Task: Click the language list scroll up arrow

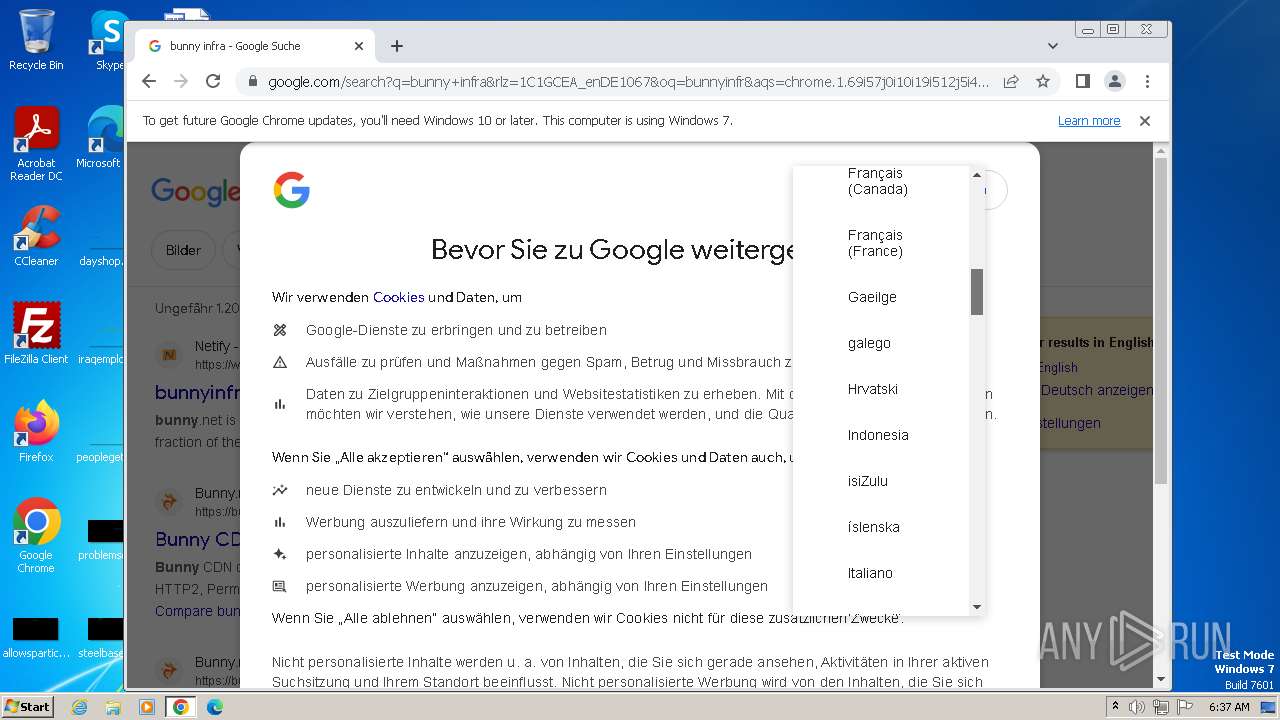Action: point(977,174)
